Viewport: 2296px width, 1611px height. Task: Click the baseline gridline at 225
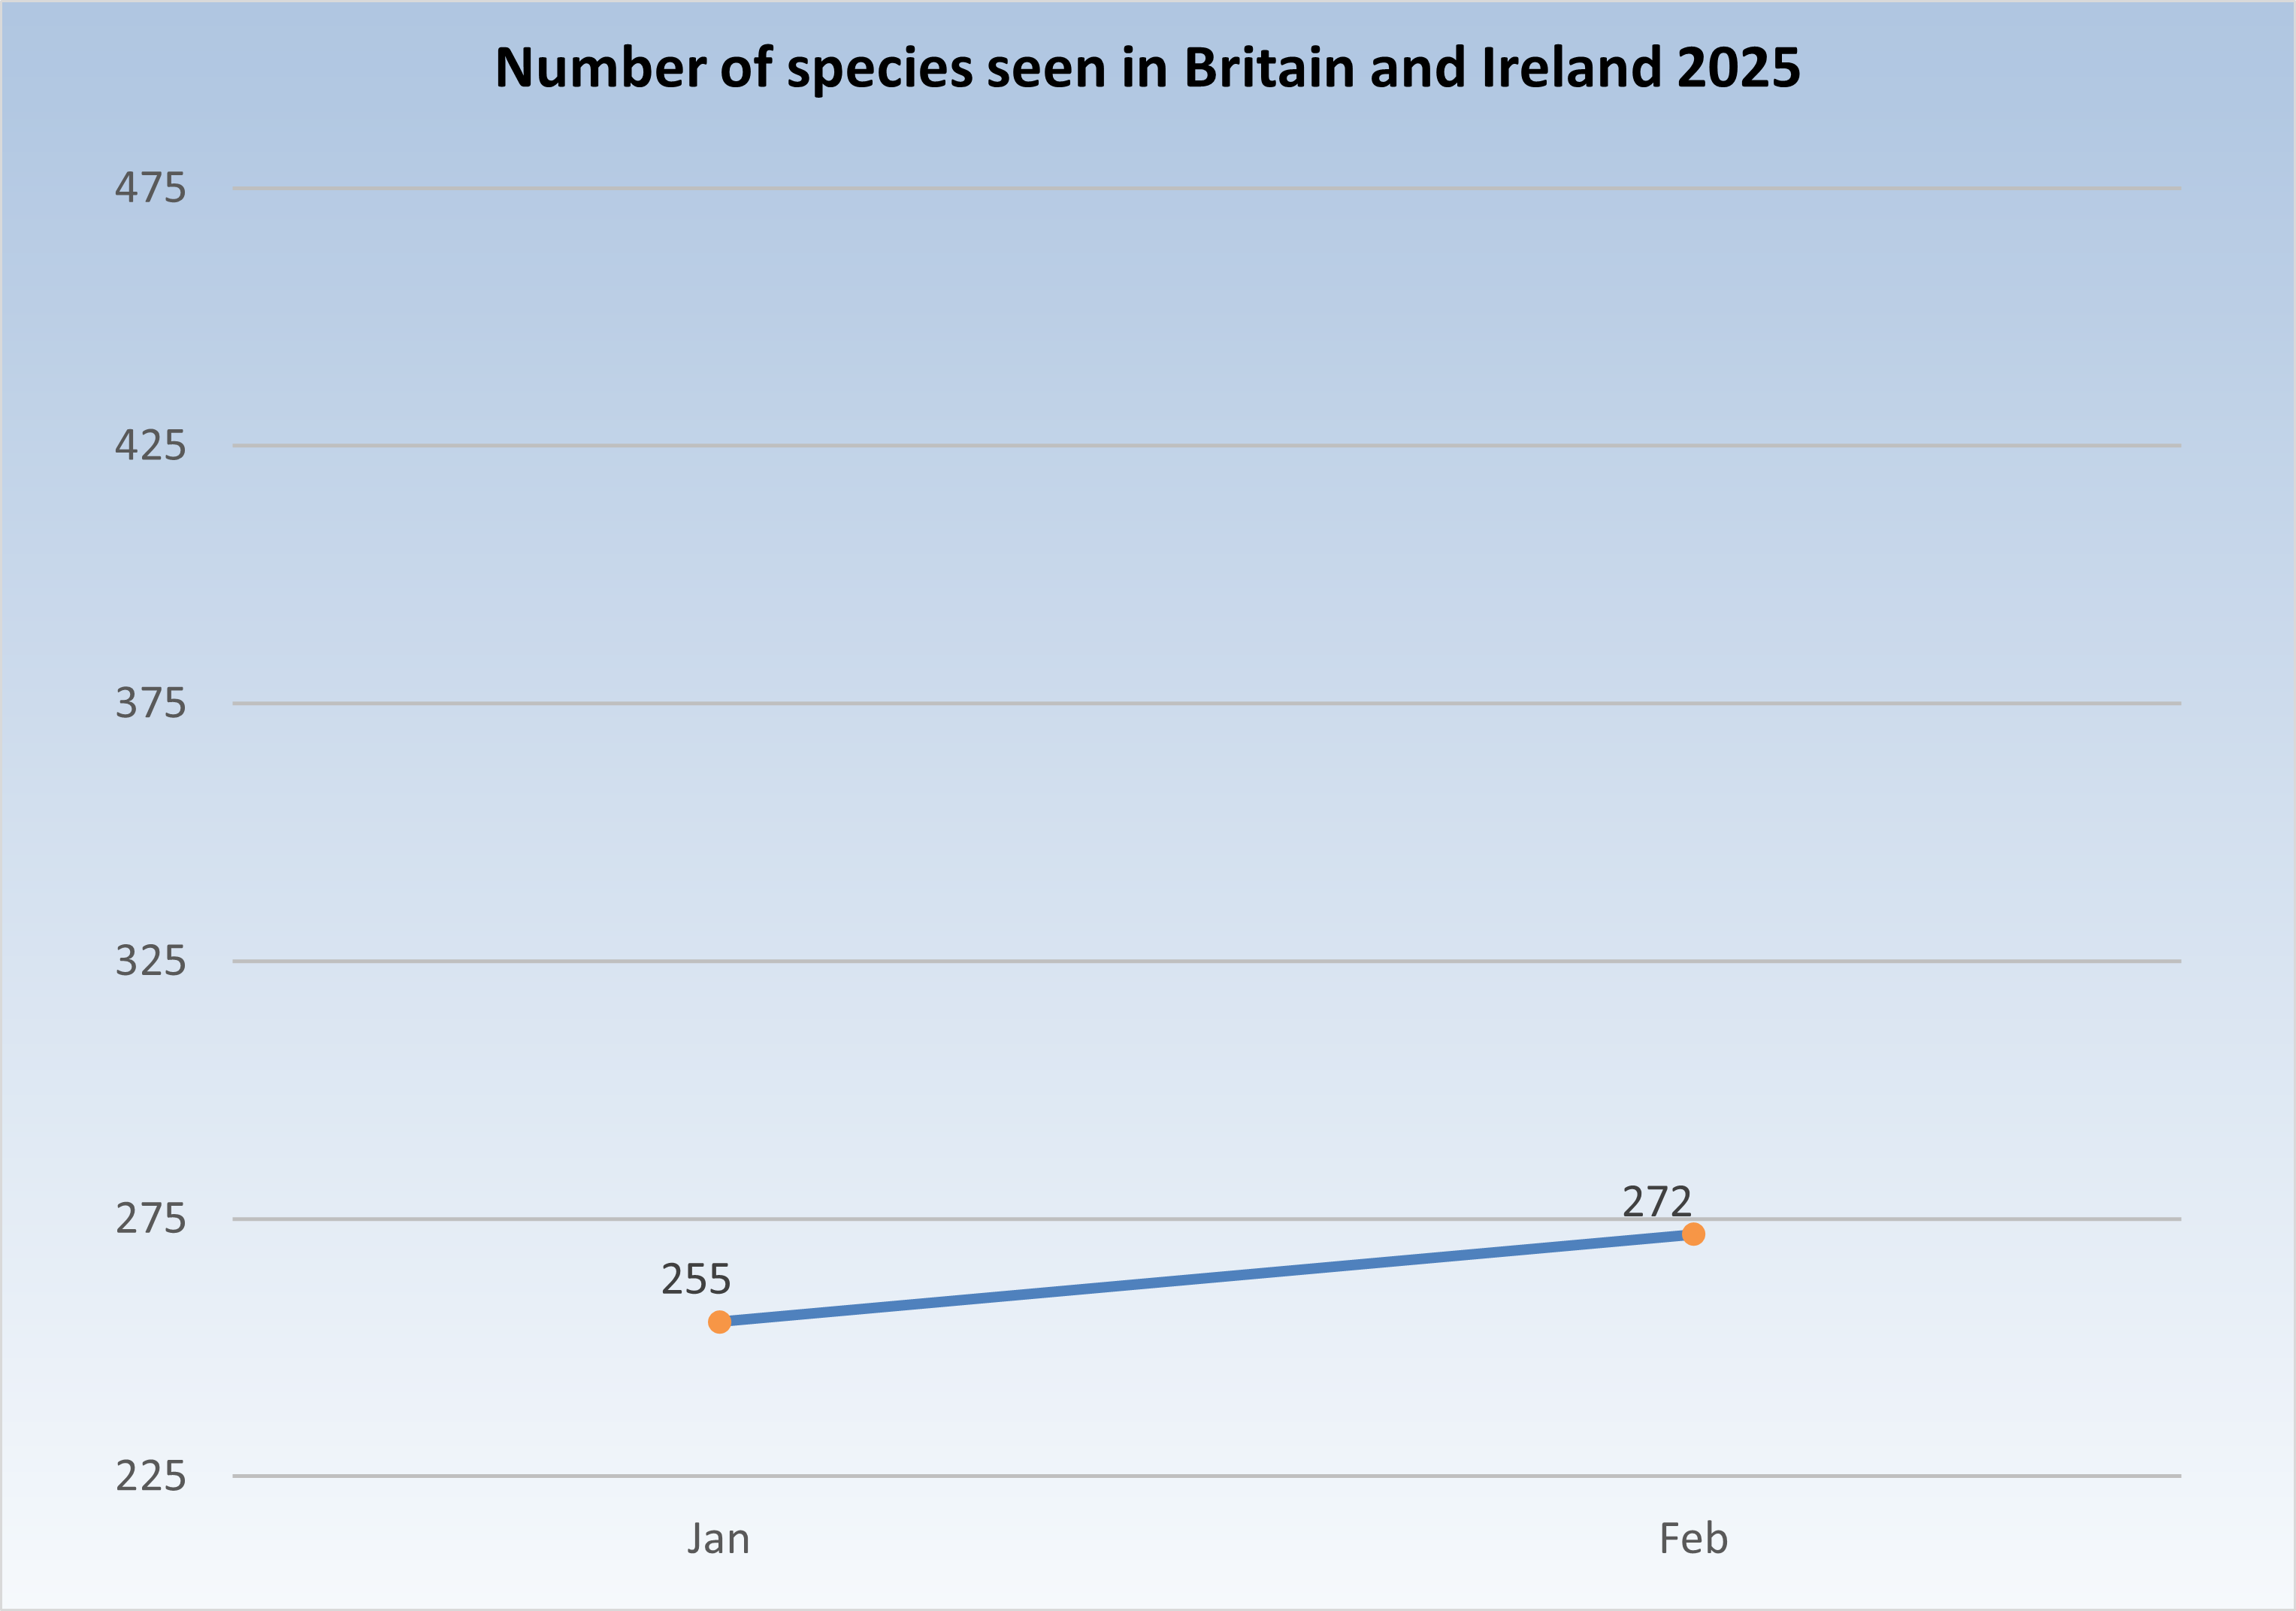coord(1200,1476)
